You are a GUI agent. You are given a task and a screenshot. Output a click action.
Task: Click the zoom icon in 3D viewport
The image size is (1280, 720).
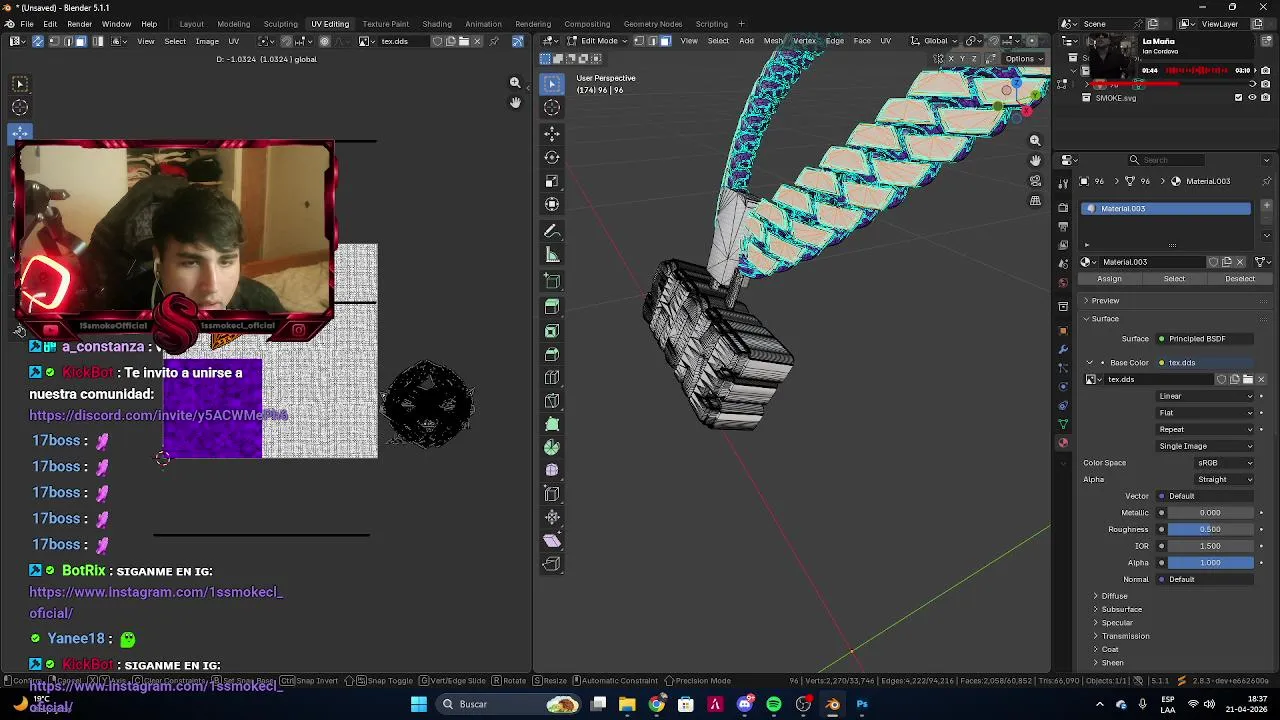(x=1035, y=140)
